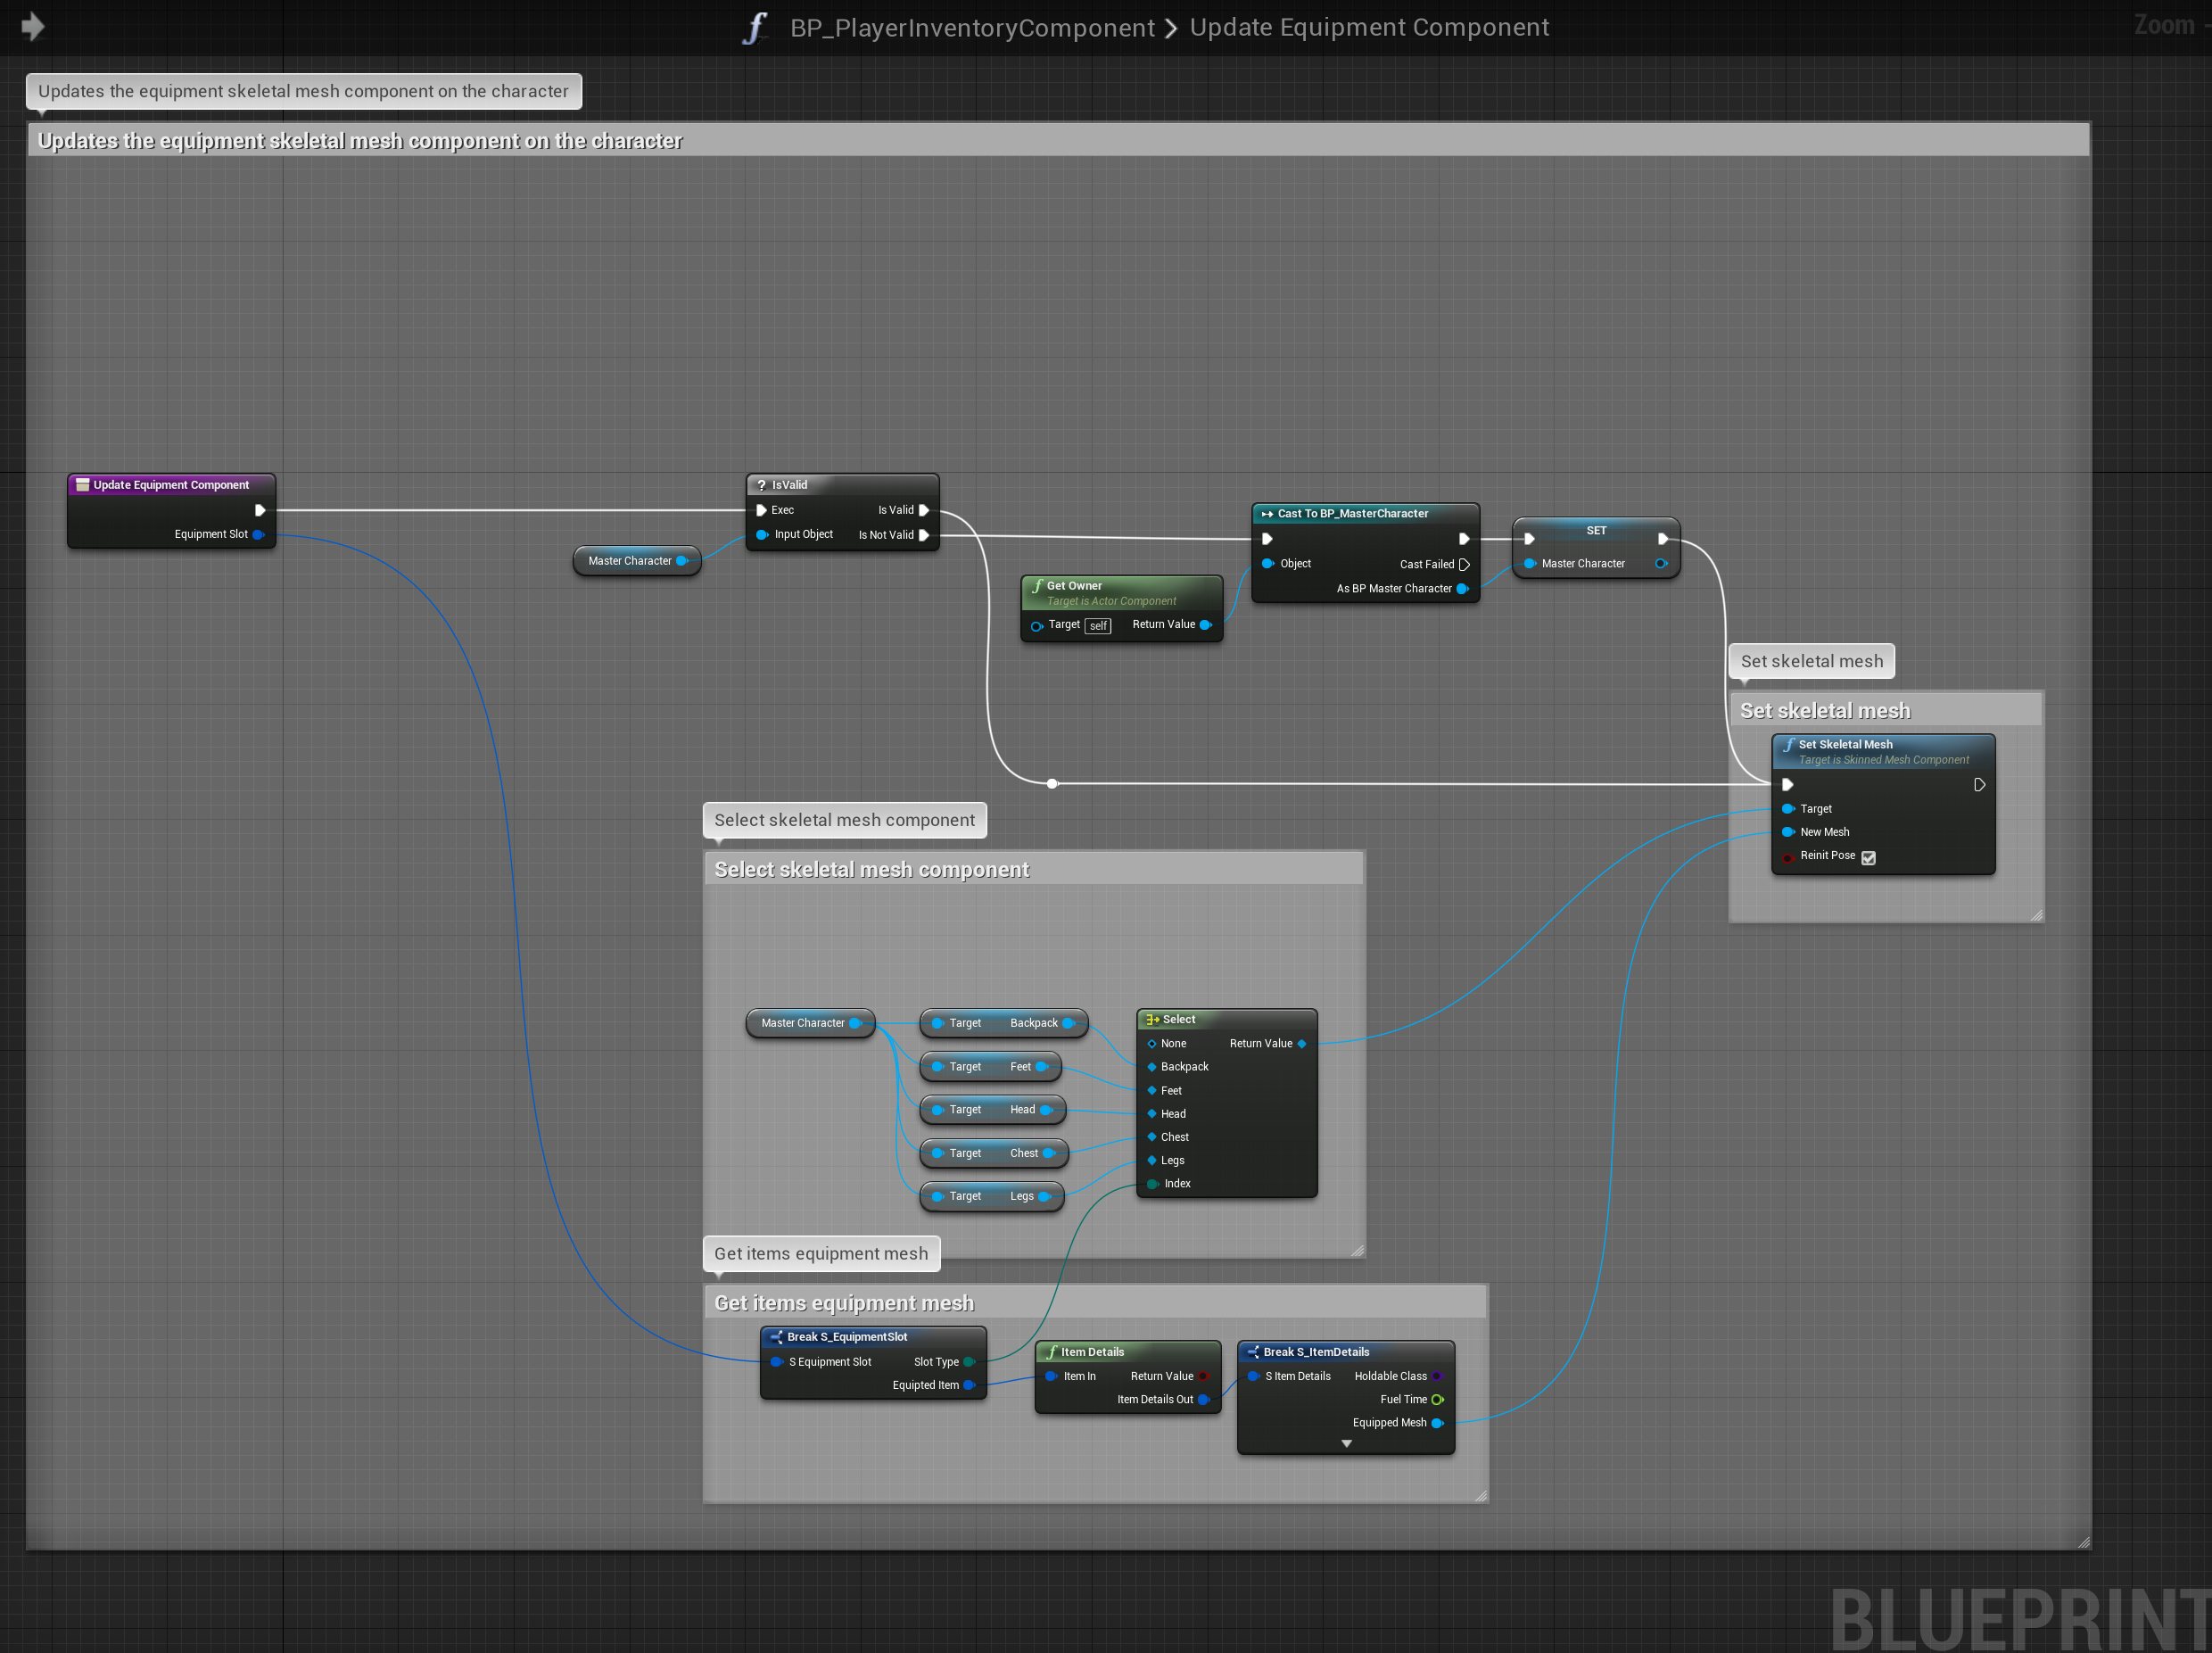The image size is (2212, 1653).
Task: Click the Slot Type output pin
Action: point(968,1362)
